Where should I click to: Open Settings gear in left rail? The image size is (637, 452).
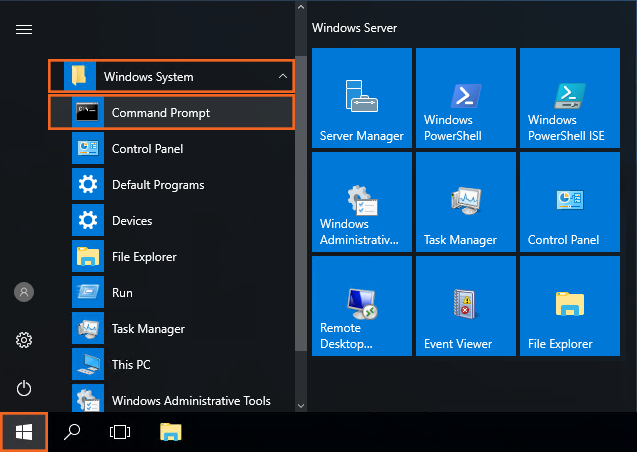pyautogui.click(x=24, y=340)
